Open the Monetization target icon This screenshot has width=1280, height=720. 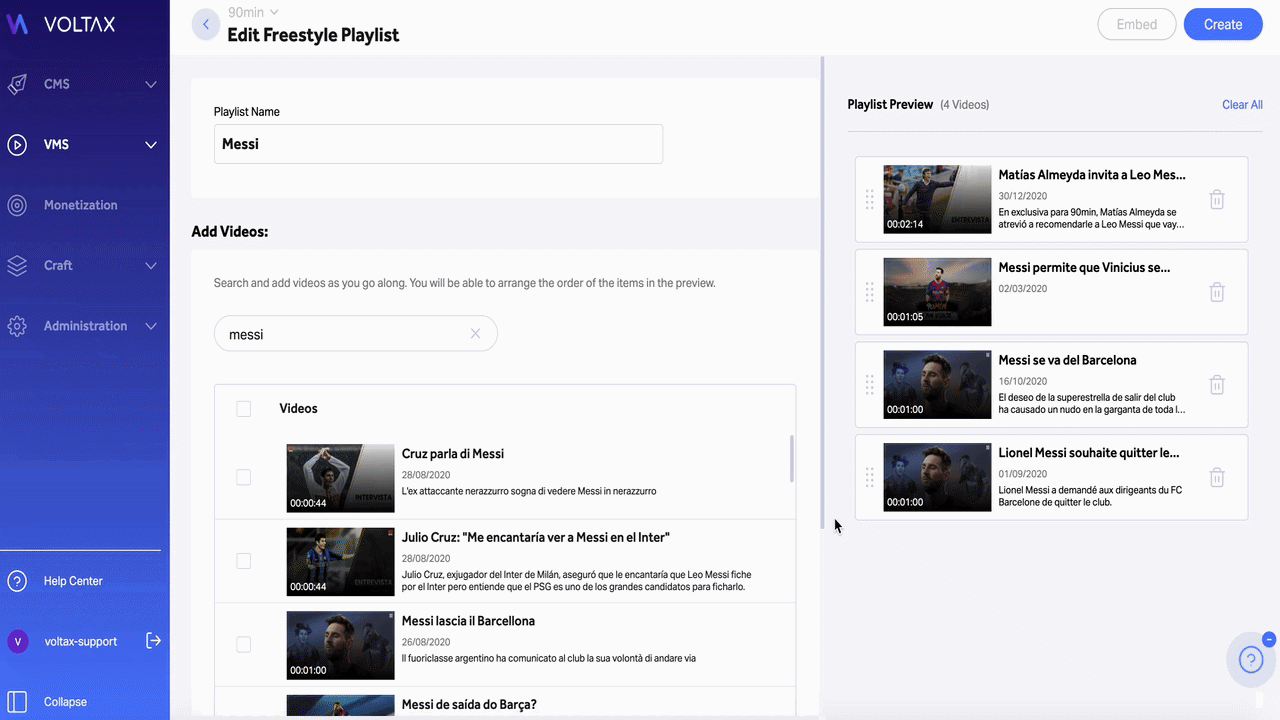coord(17,205)
